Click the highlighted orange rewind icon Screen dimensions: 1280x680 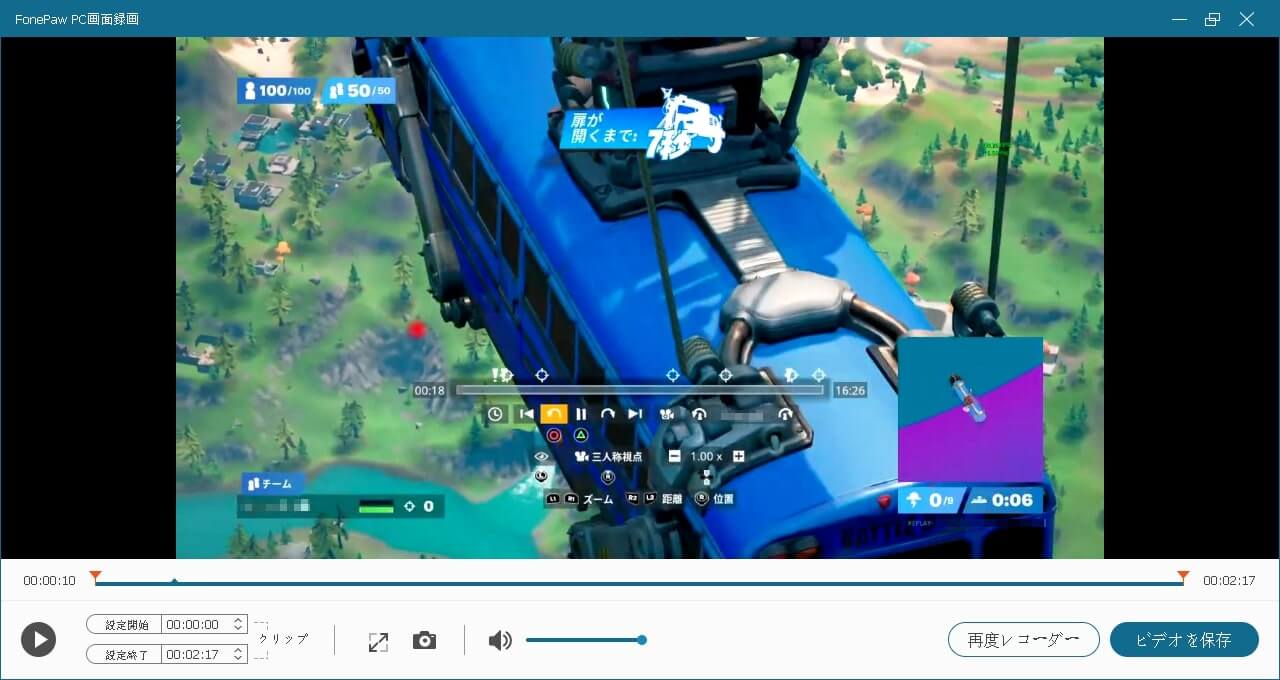pyautogui.click(x=554, y=414)
